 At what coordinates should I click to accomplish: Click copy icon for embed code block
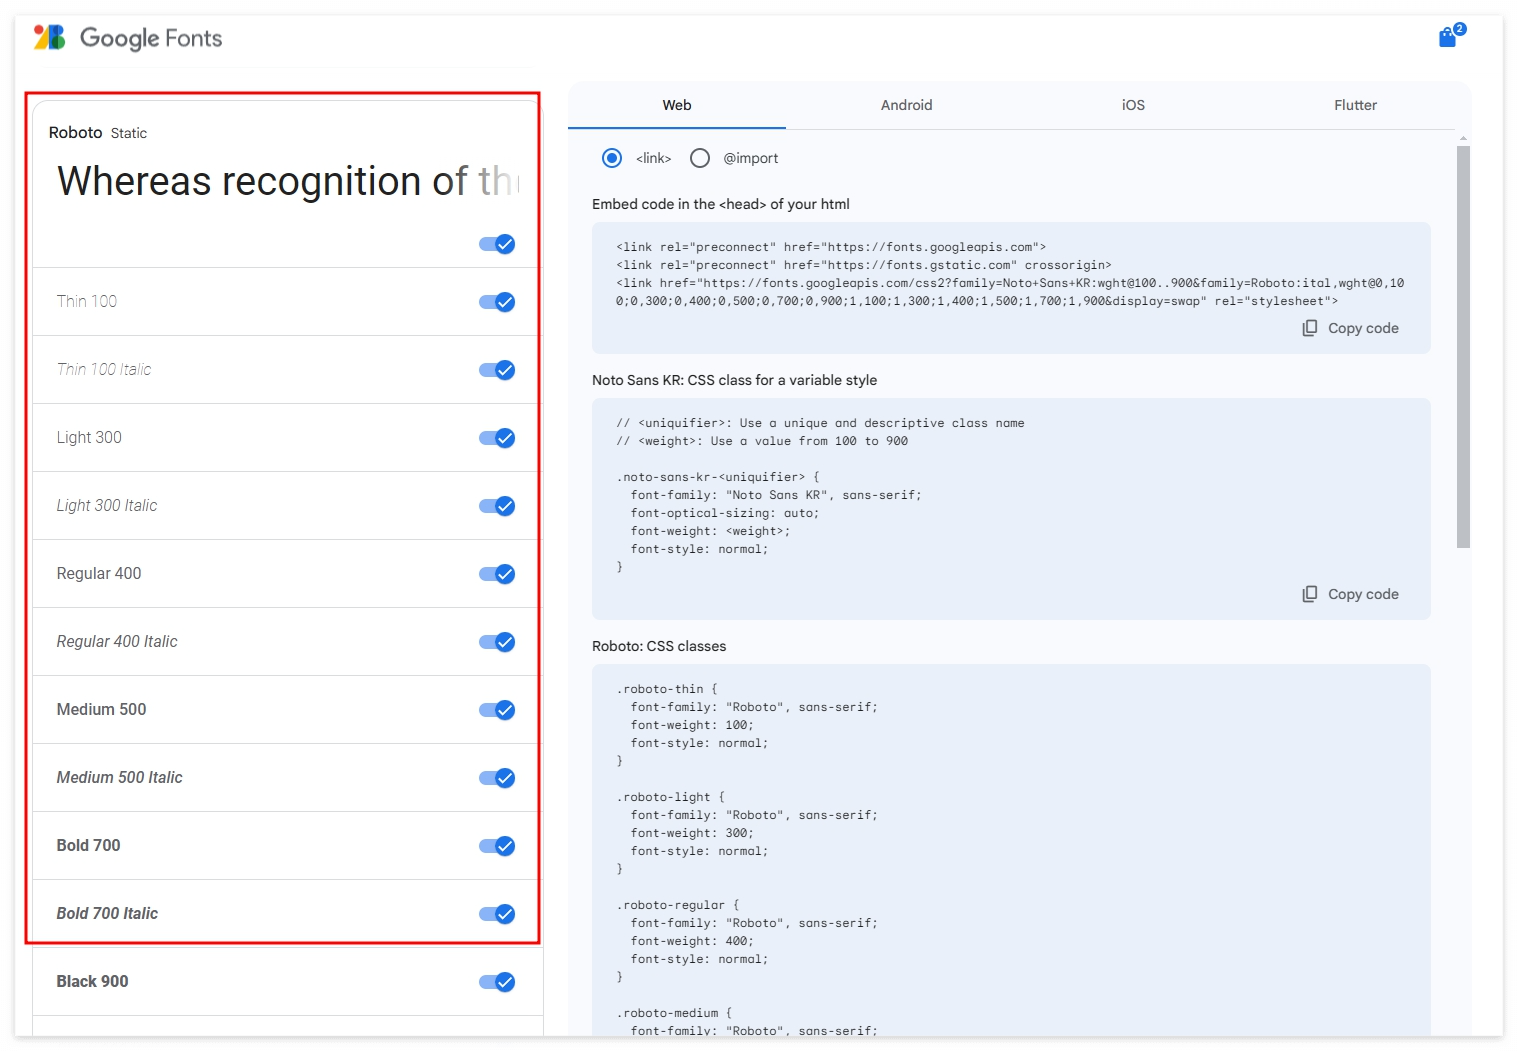coord(1309,328)
